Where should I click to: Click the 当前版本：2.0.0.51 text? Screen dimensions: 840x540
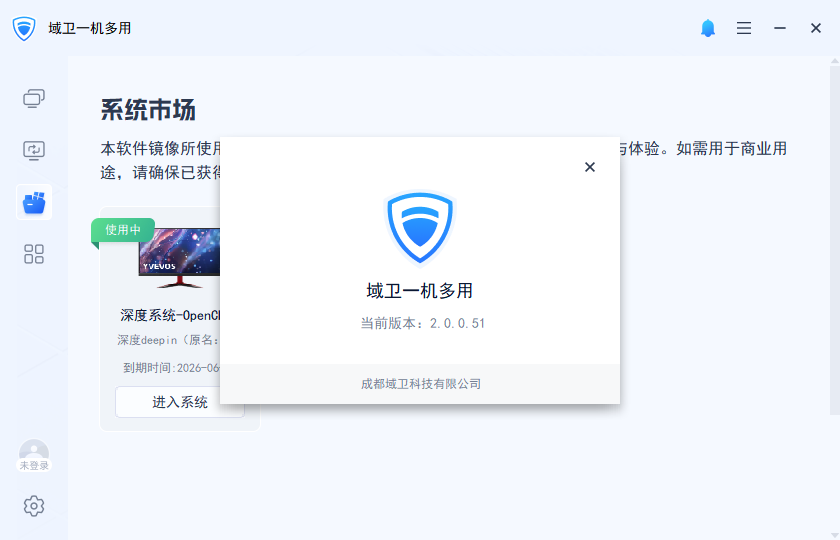coord(423,324)
